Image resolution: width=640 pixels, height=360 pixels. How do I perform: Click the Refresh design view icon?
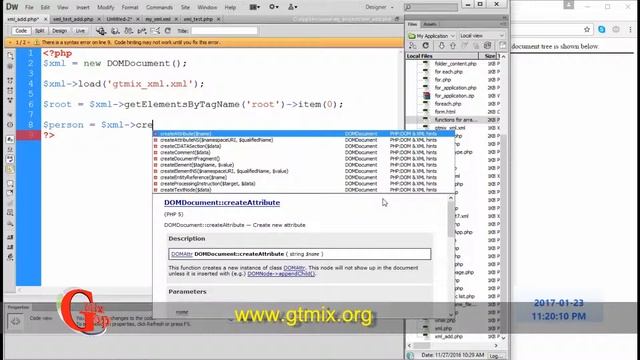pos(168,31)
